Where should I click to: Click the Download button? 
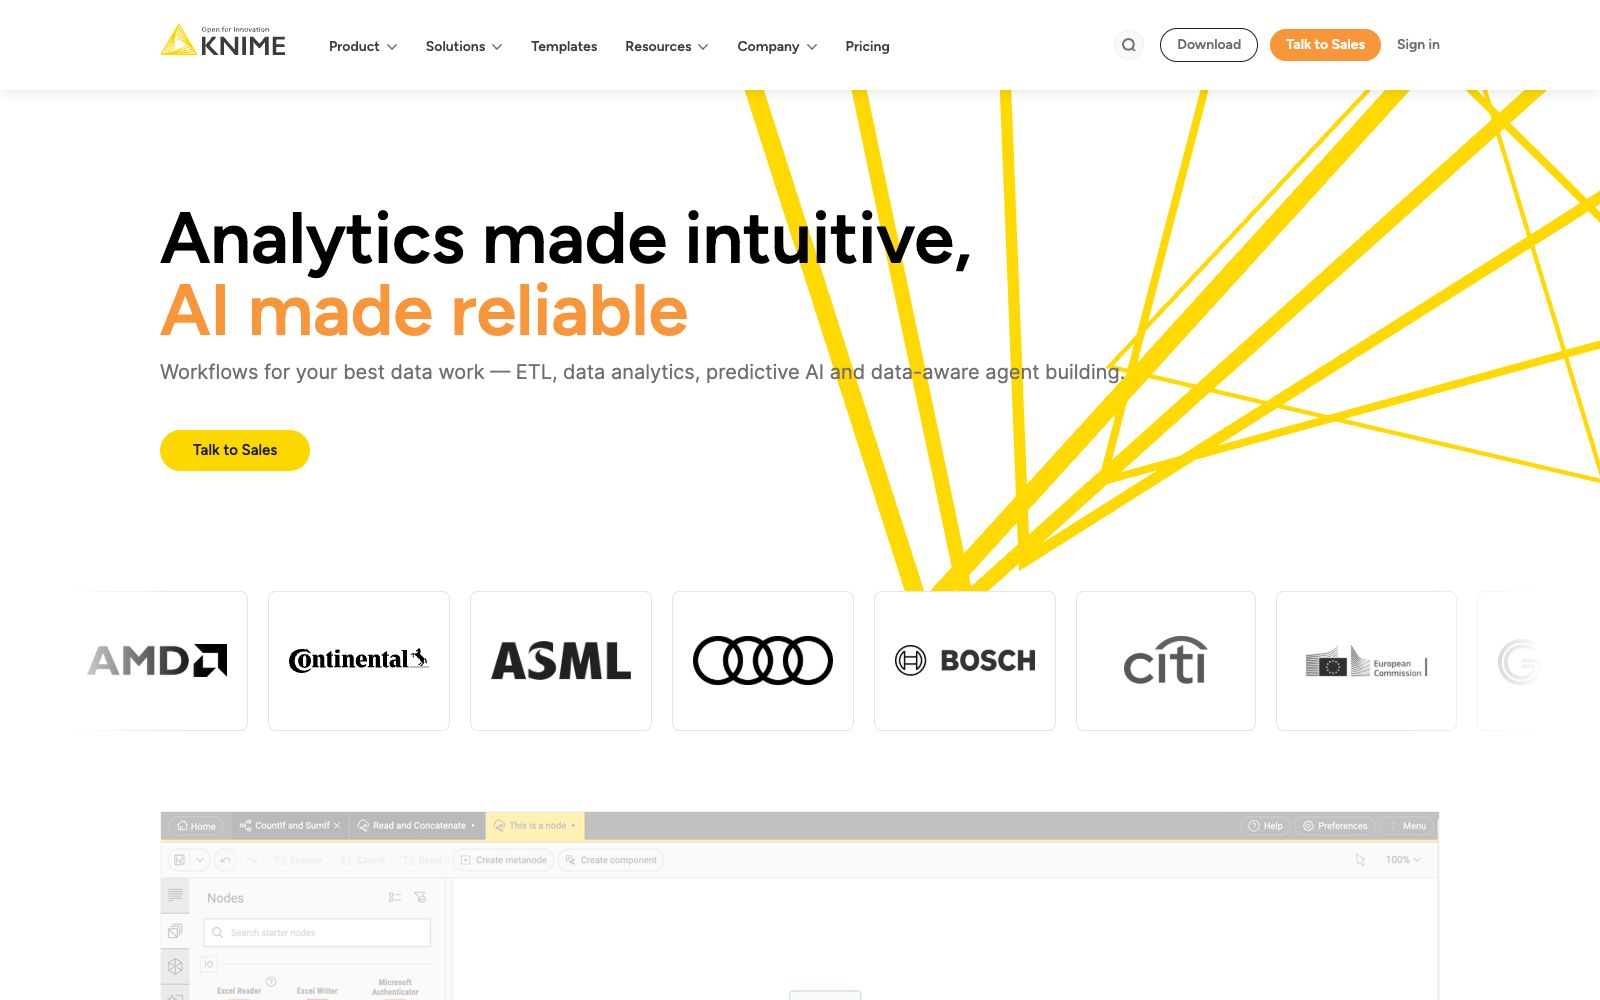pyautogui.click(x=1209, y=45)
